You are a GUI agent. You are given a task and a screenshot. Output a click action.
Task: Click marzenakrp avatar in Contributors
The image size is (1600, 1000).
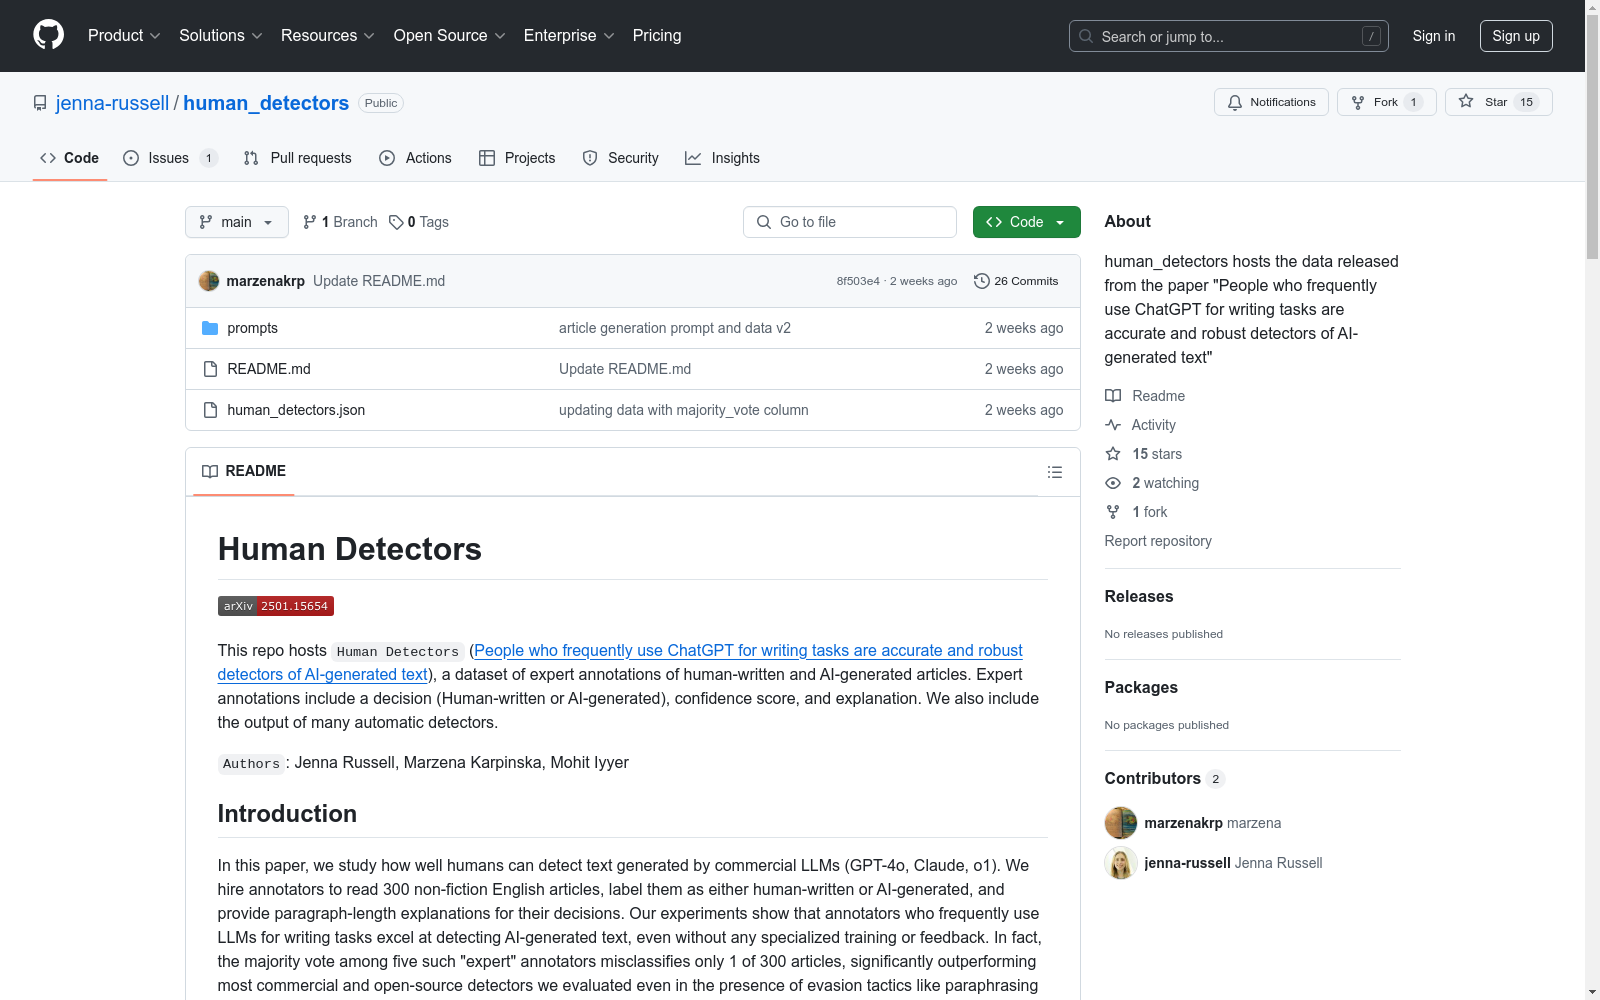coord(1121,823)
